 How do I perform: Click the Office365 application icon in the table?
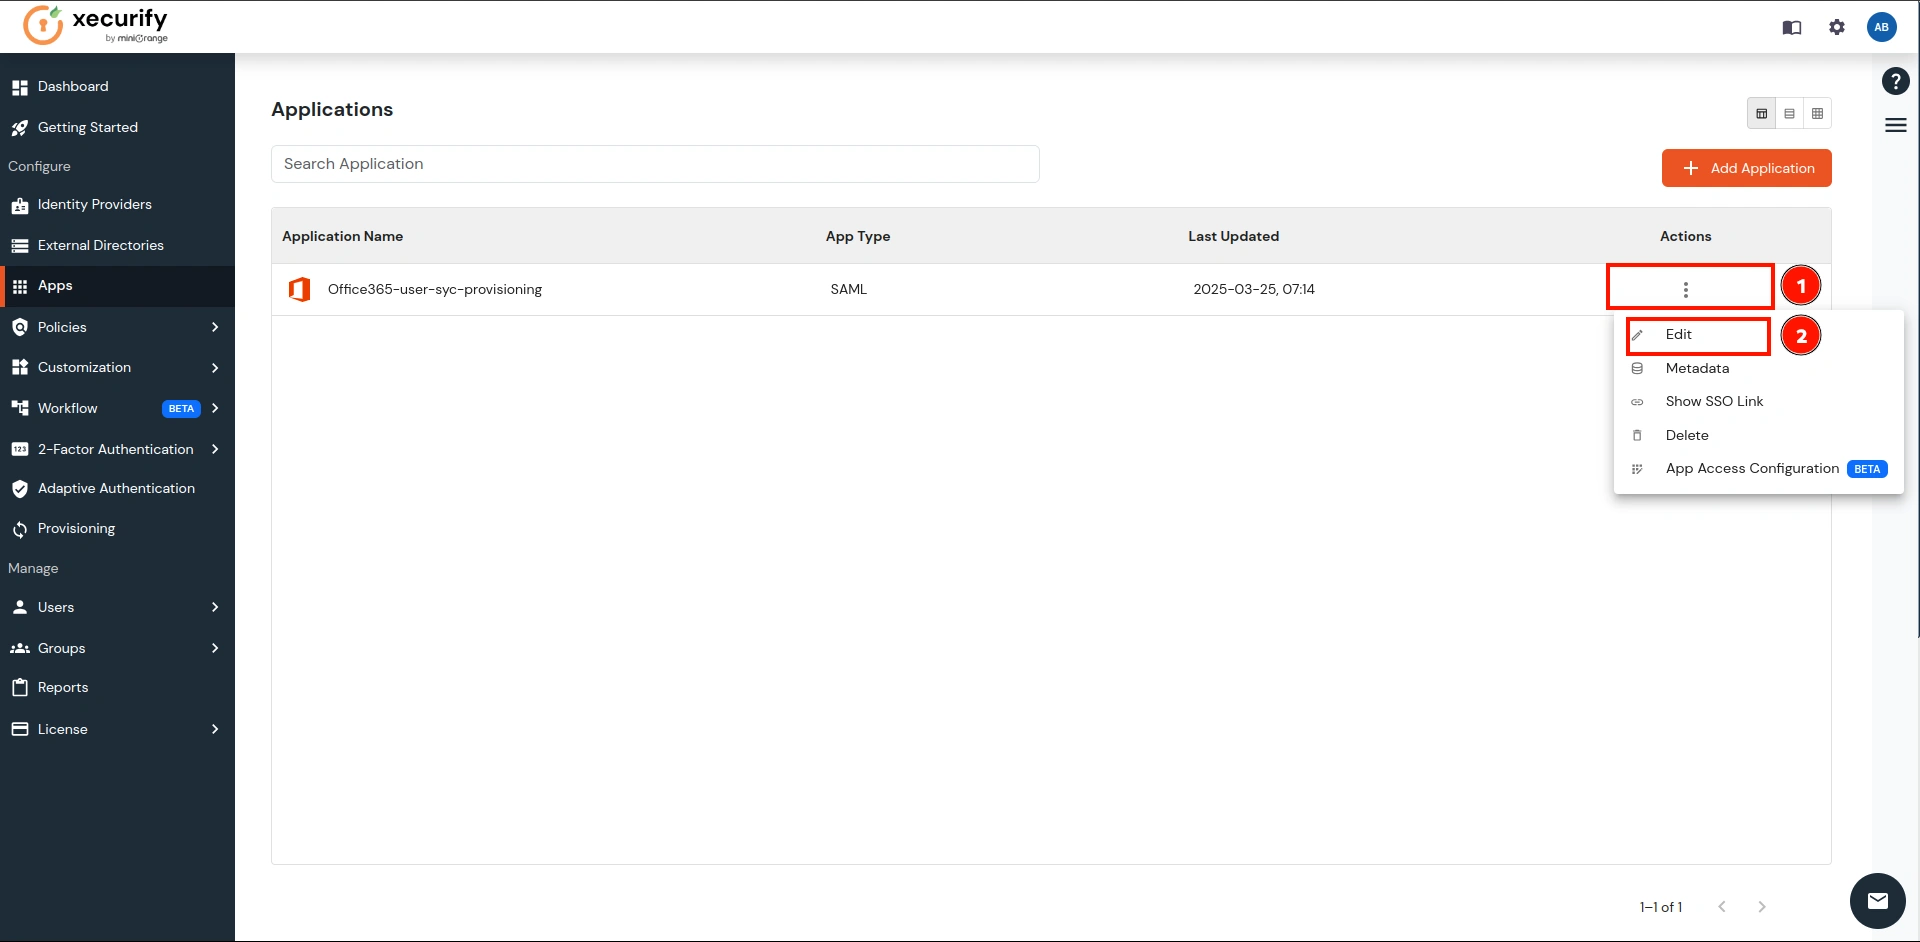tap(300, 289)
